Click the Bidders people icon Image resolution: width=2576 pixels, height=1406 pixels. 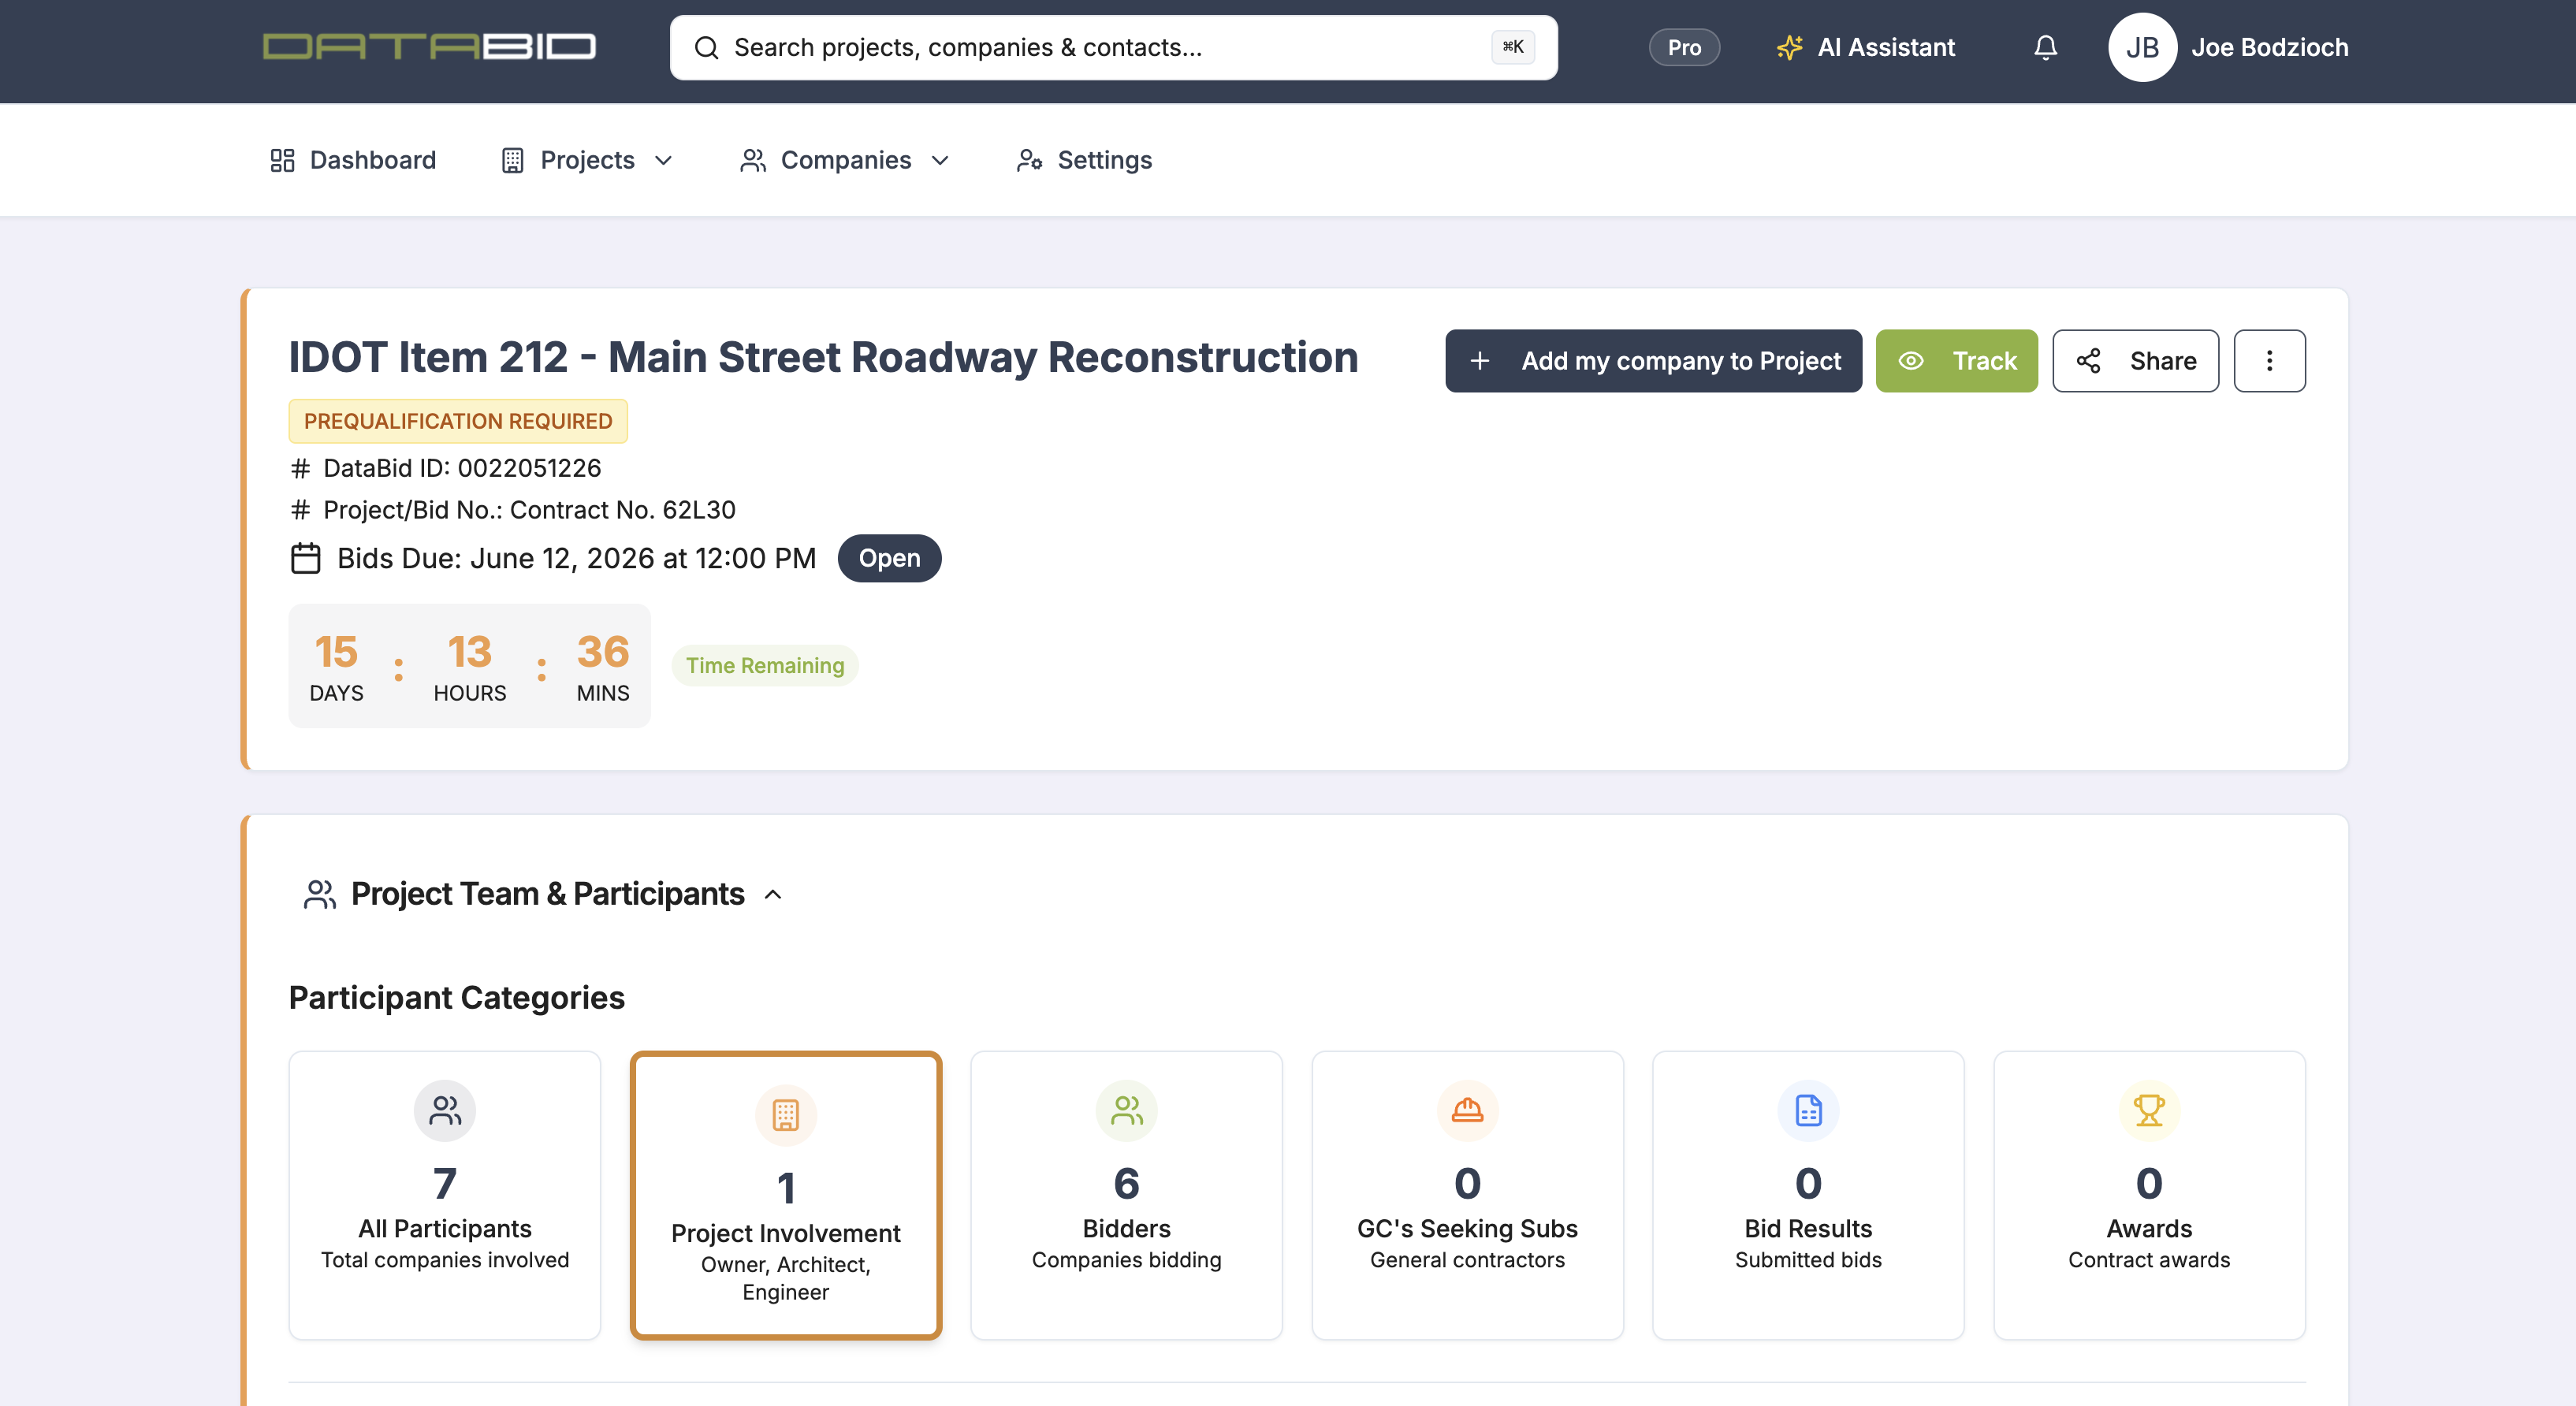point(1126,1110)
